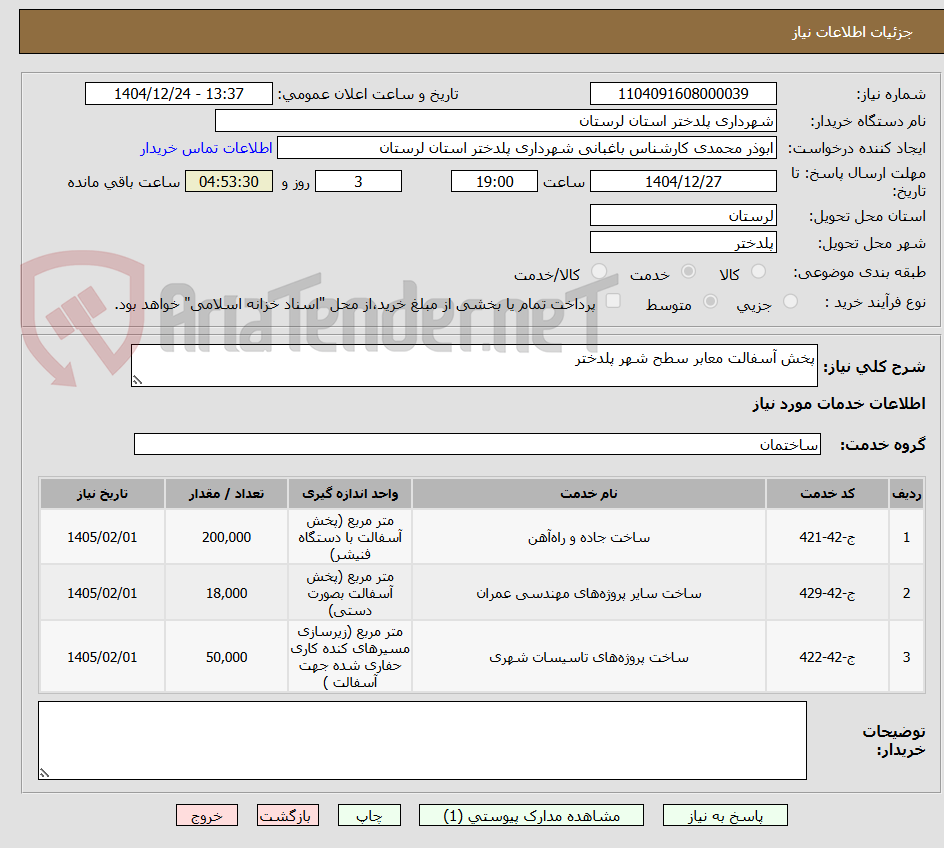Click unit cell mentioning زیرسازی مسیرهای کنده کاری
The width and height of the screenshot is (944, 848).
coord(350,657)
